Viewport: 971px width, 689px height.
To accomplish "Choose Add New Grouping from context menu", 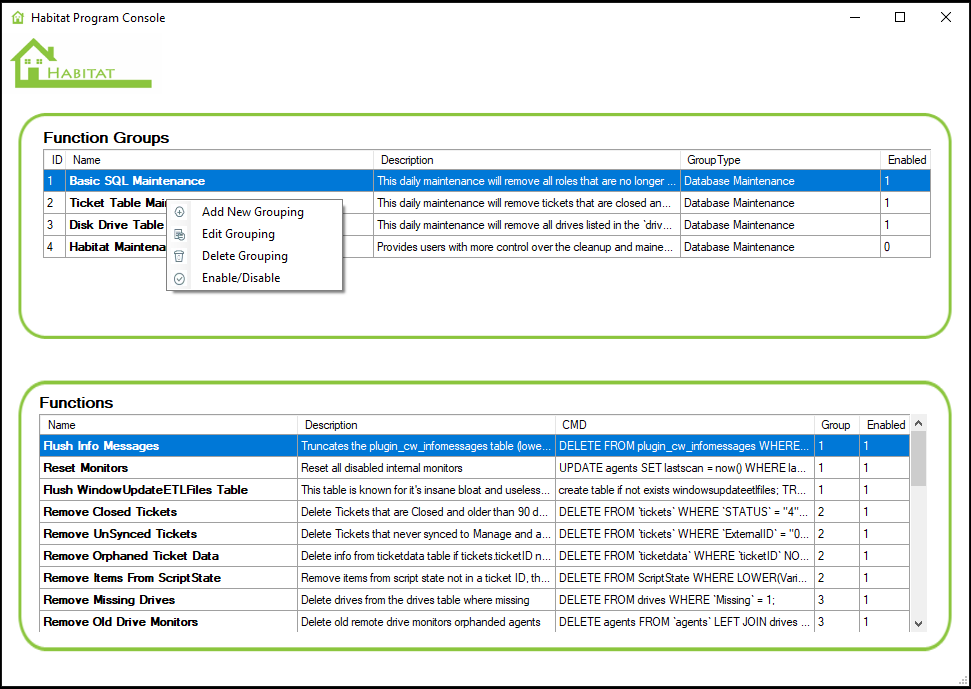I will (x=252, y=212).
